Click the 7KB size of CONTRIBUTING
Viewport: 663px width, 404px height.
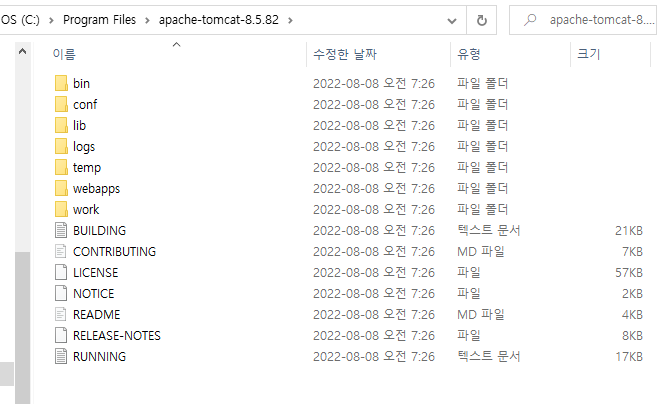(x=632, y=251)
